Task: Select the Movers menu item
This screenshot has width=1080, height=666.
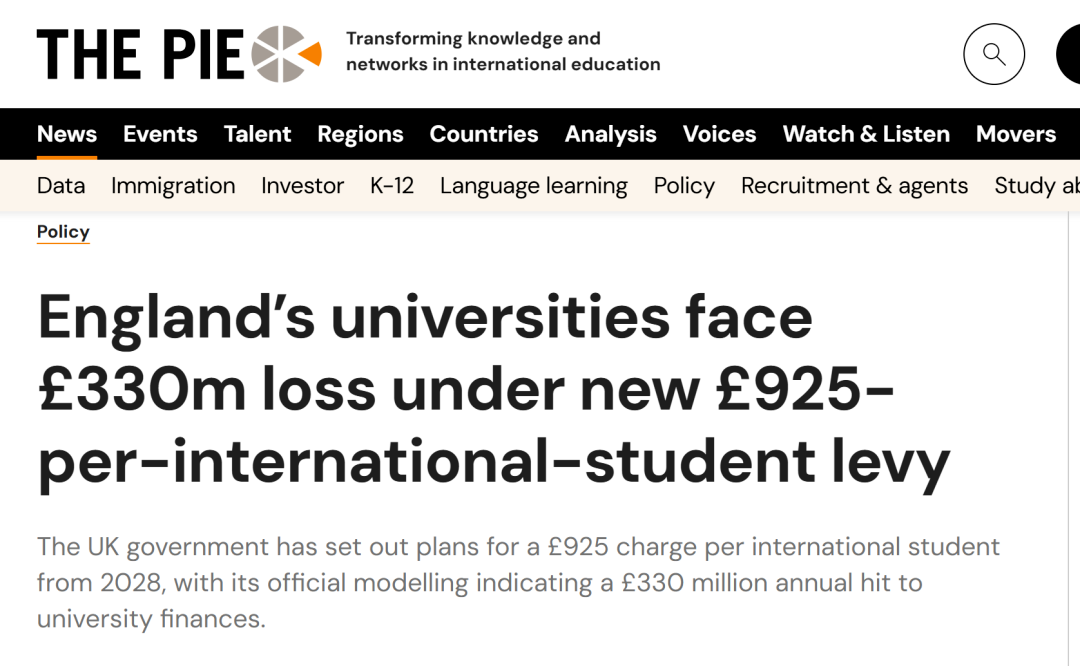Action: coord(1016,133)
